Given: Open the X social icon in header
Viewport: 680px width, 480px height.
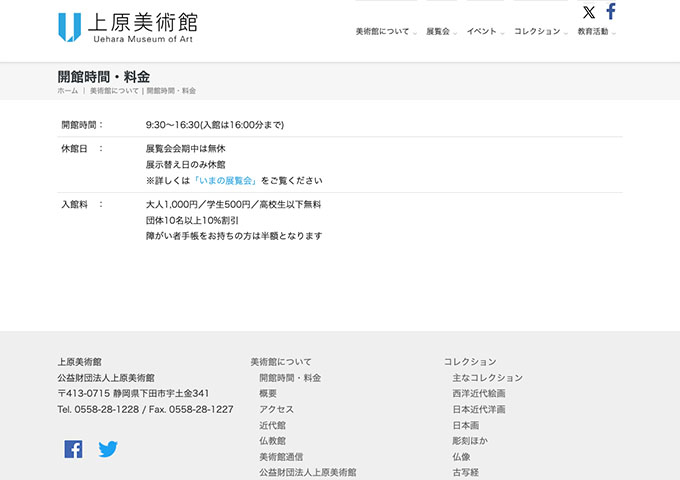Looking at the screenshot, I should tap(589, 12).
